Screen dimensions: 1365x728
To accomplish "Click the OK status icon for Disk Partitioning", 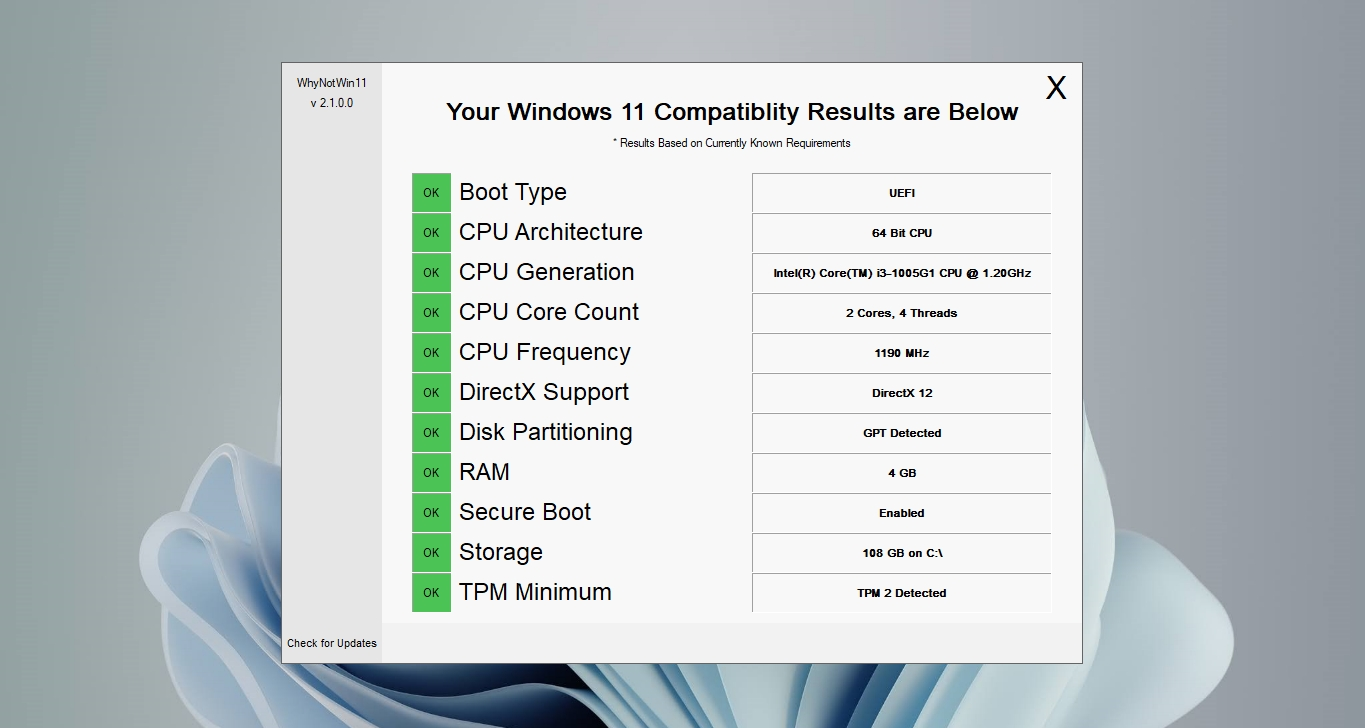I will coord(431,433).
